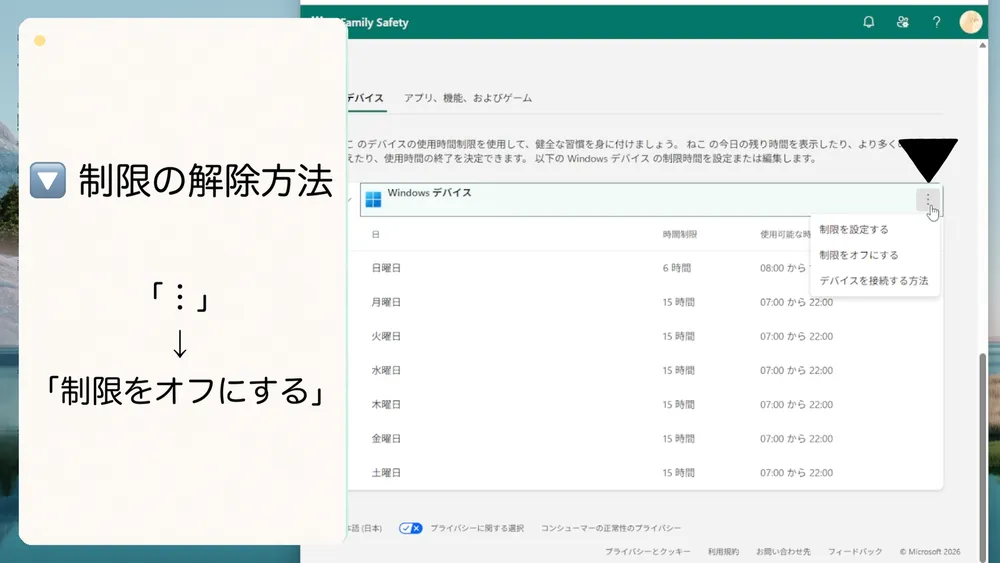Viewport: 1000px width, 563px height.
Task: Collapse the Windows デバイス section chevron
Action: [x=350, y=200]
